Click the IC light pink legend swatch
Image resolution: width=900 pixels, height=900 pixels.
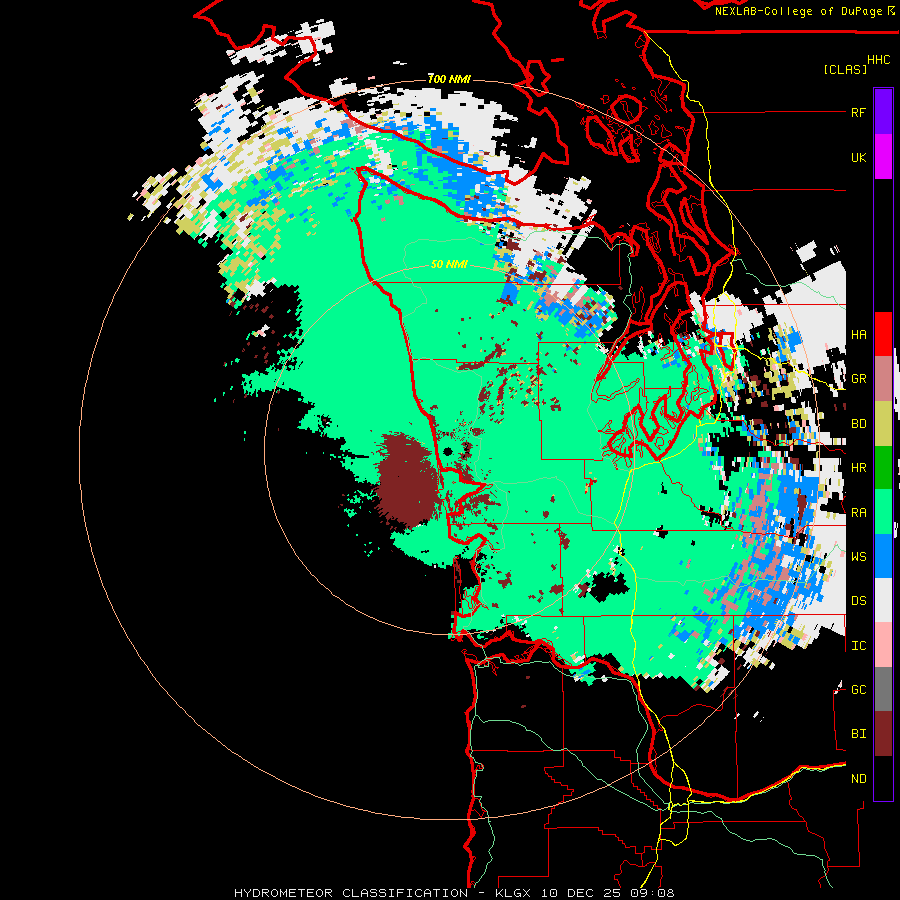(883, 645)
